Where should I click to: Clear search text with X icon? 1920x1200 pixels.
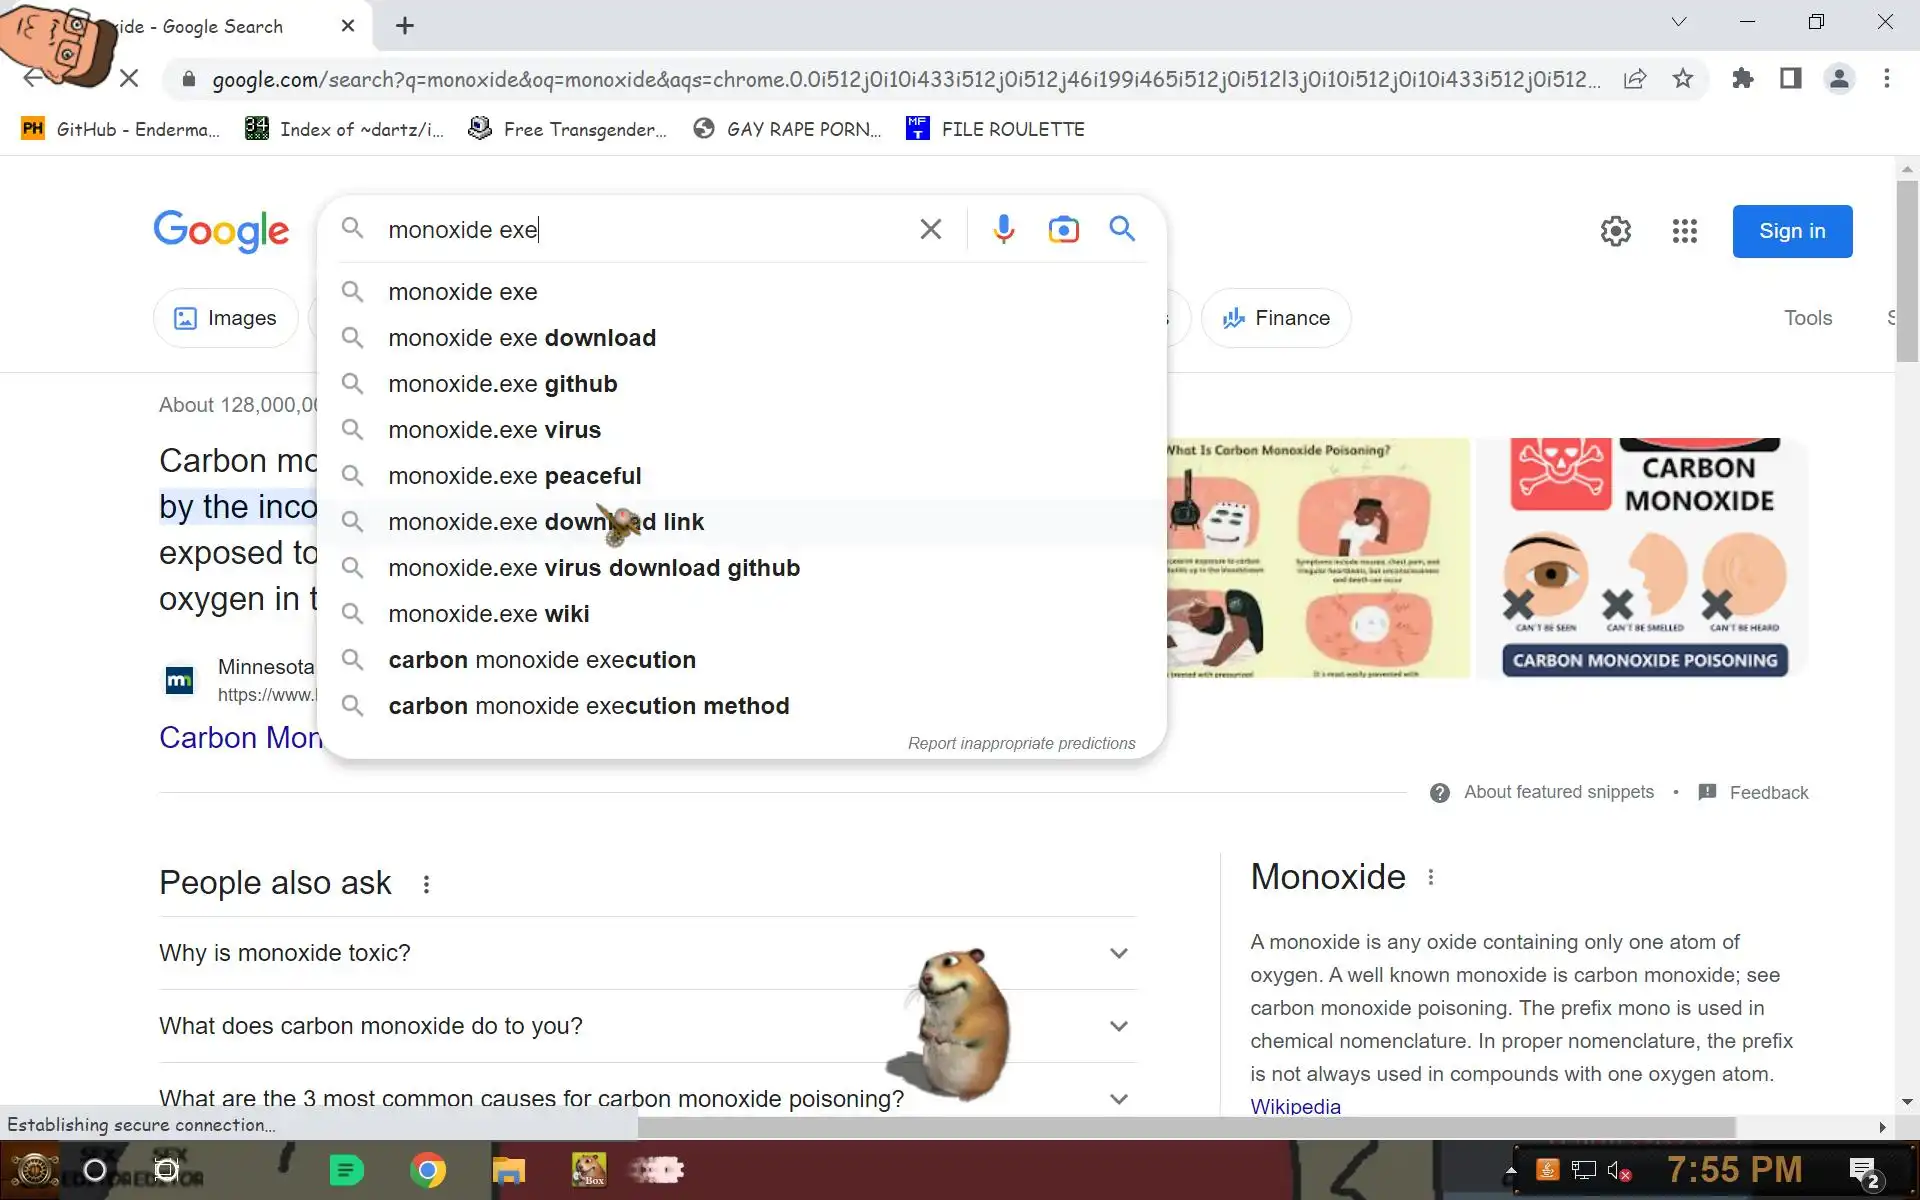pos(930,230)
